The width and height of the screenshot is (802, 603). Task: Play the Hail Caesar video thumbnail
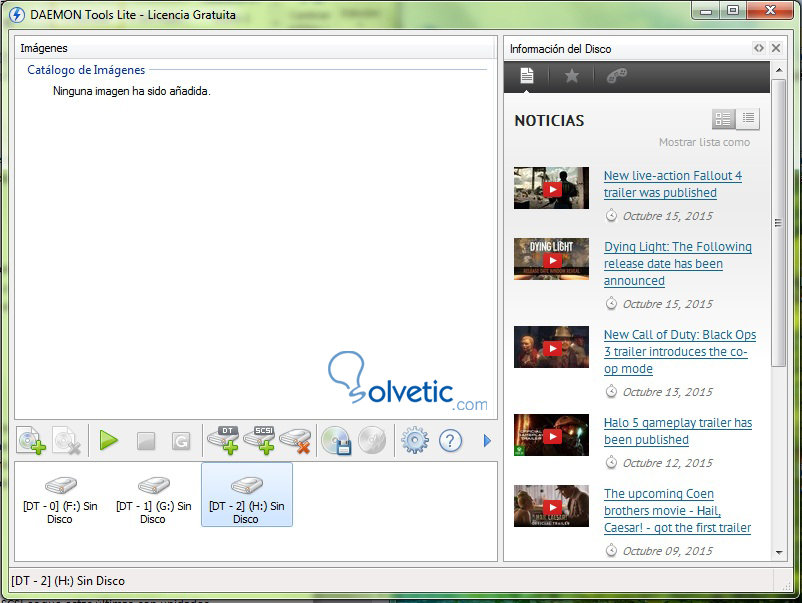[x=551, y=506]
